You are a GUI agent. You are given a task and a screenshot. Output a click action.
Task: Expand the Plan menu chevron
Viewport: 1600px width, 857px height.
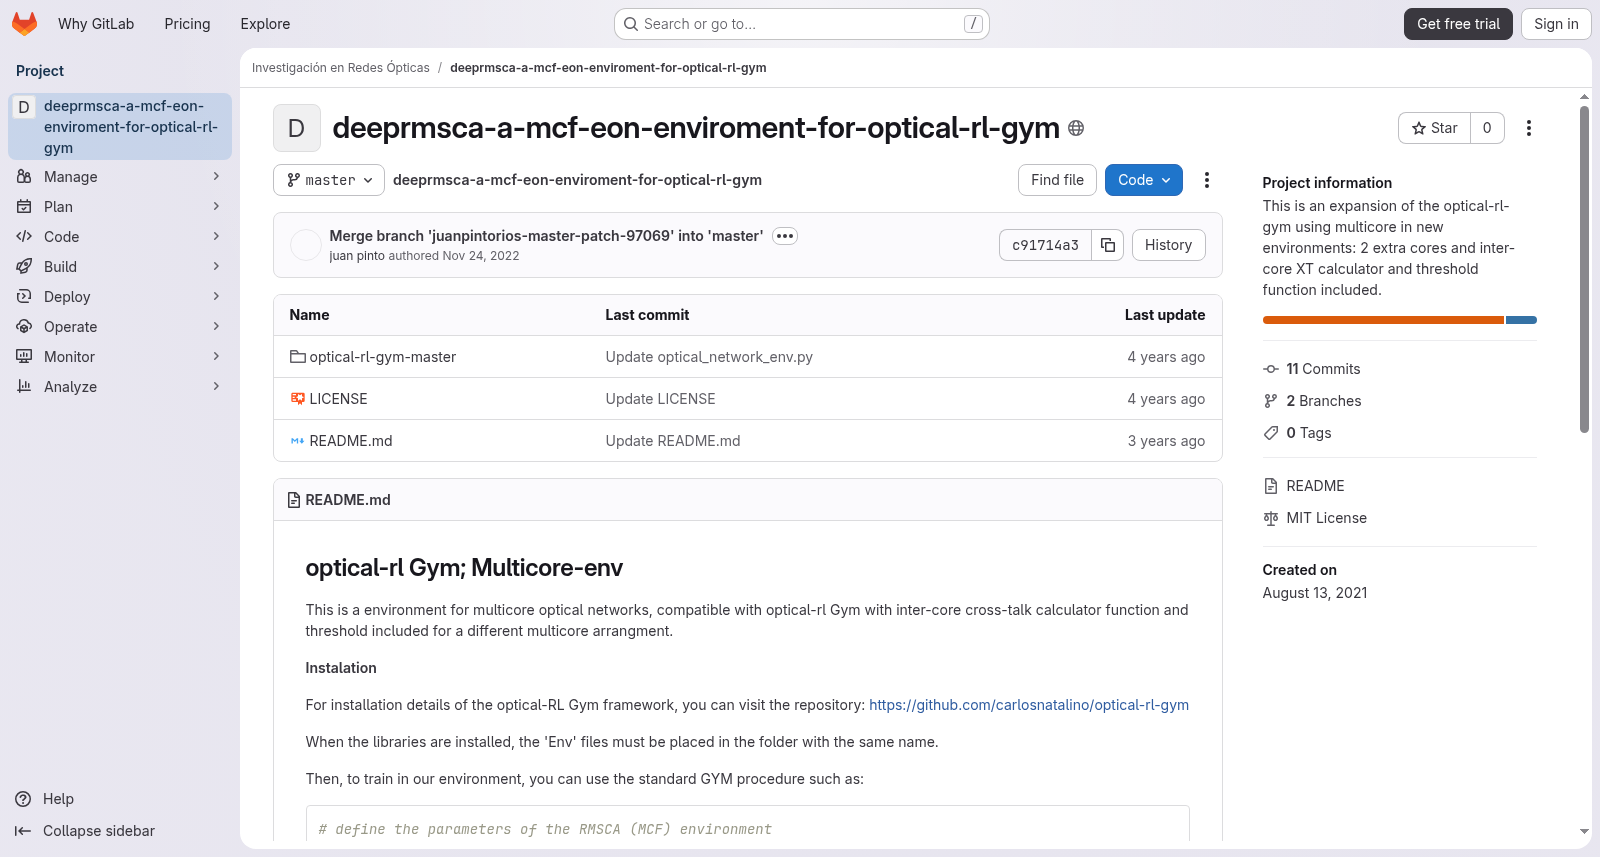coord(216,207)
